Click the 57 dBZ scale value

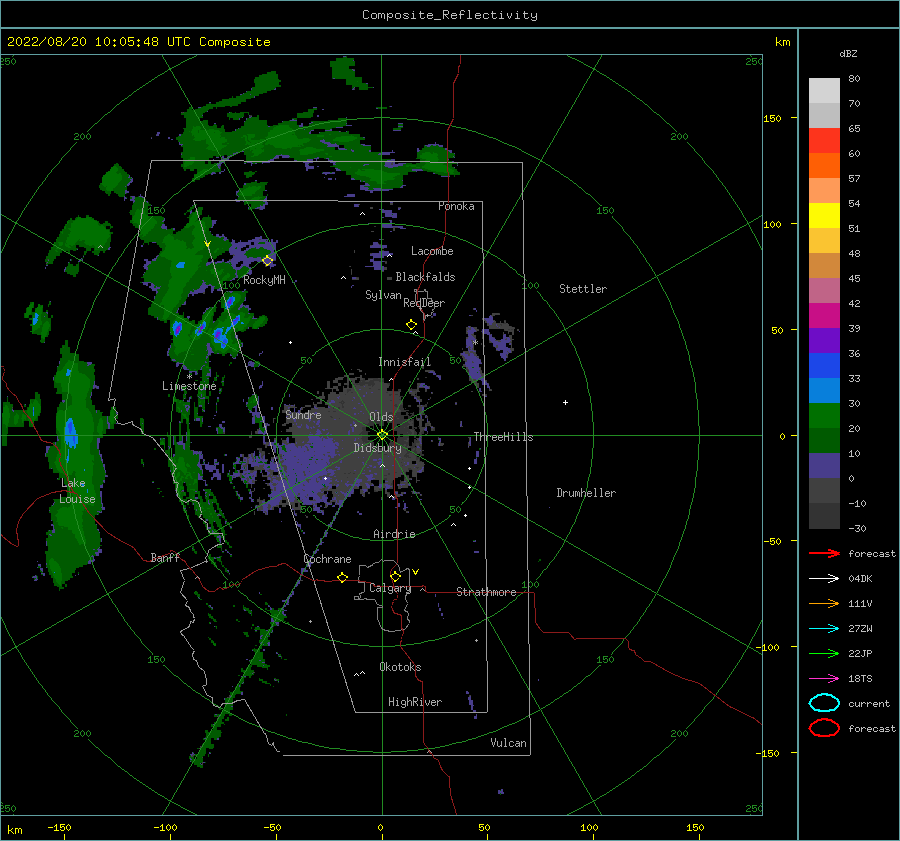[854, 179]
